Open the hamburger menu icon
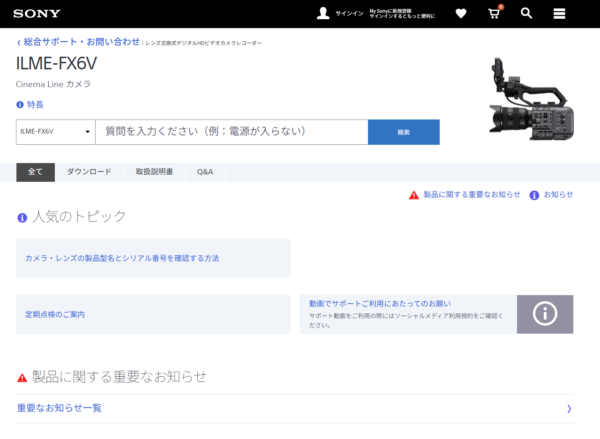The width and height of the screenshot is (600, 439). (x=559, y=14)
